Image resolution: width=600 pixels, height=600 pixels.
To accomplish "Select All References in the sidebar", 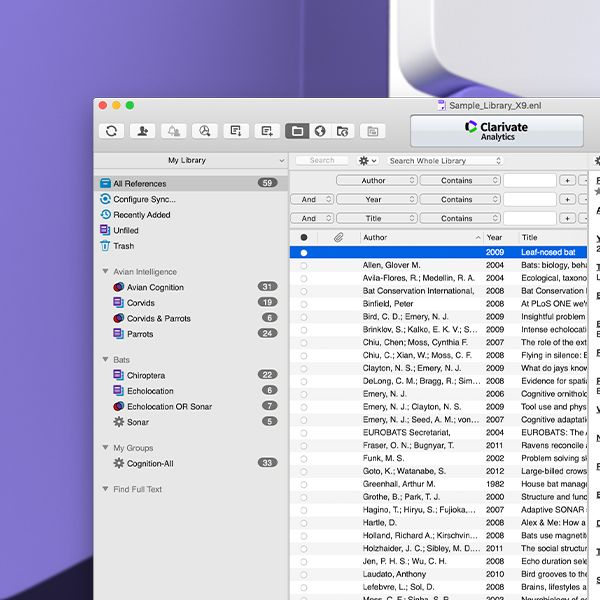I will tap(190, 183).
